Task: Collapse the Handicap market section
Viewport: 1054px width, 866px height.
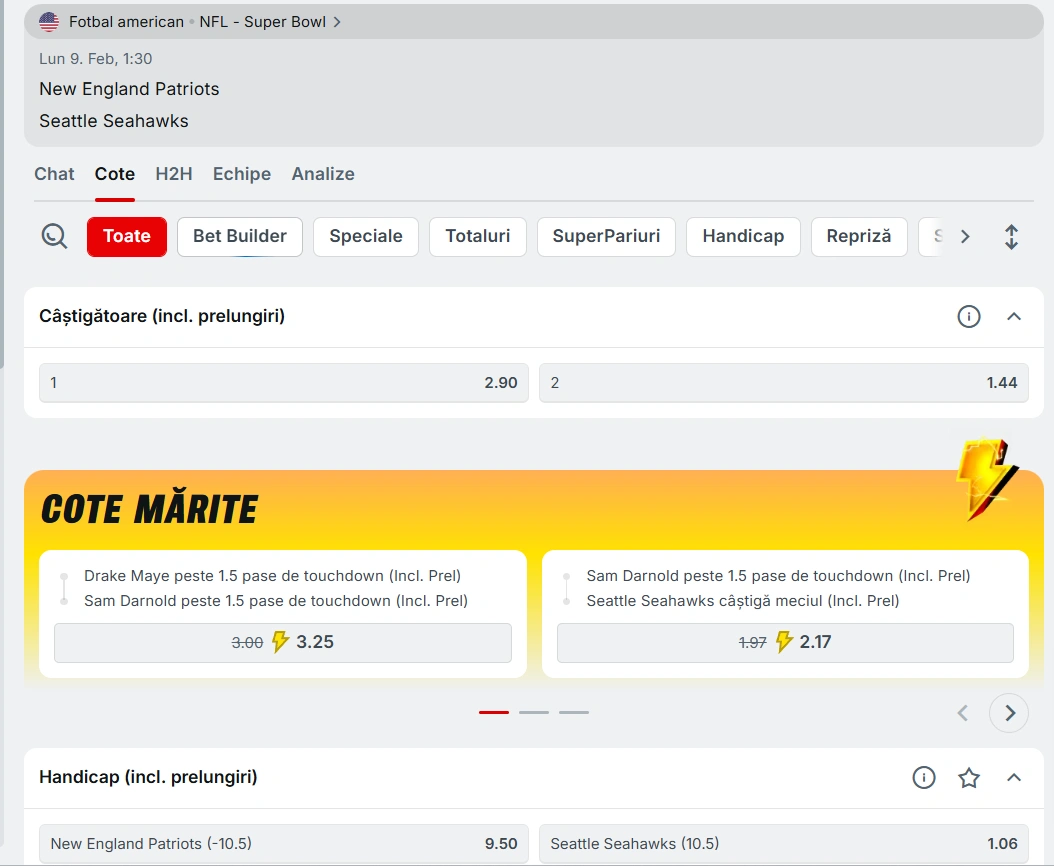Action: pos(1015,777)
